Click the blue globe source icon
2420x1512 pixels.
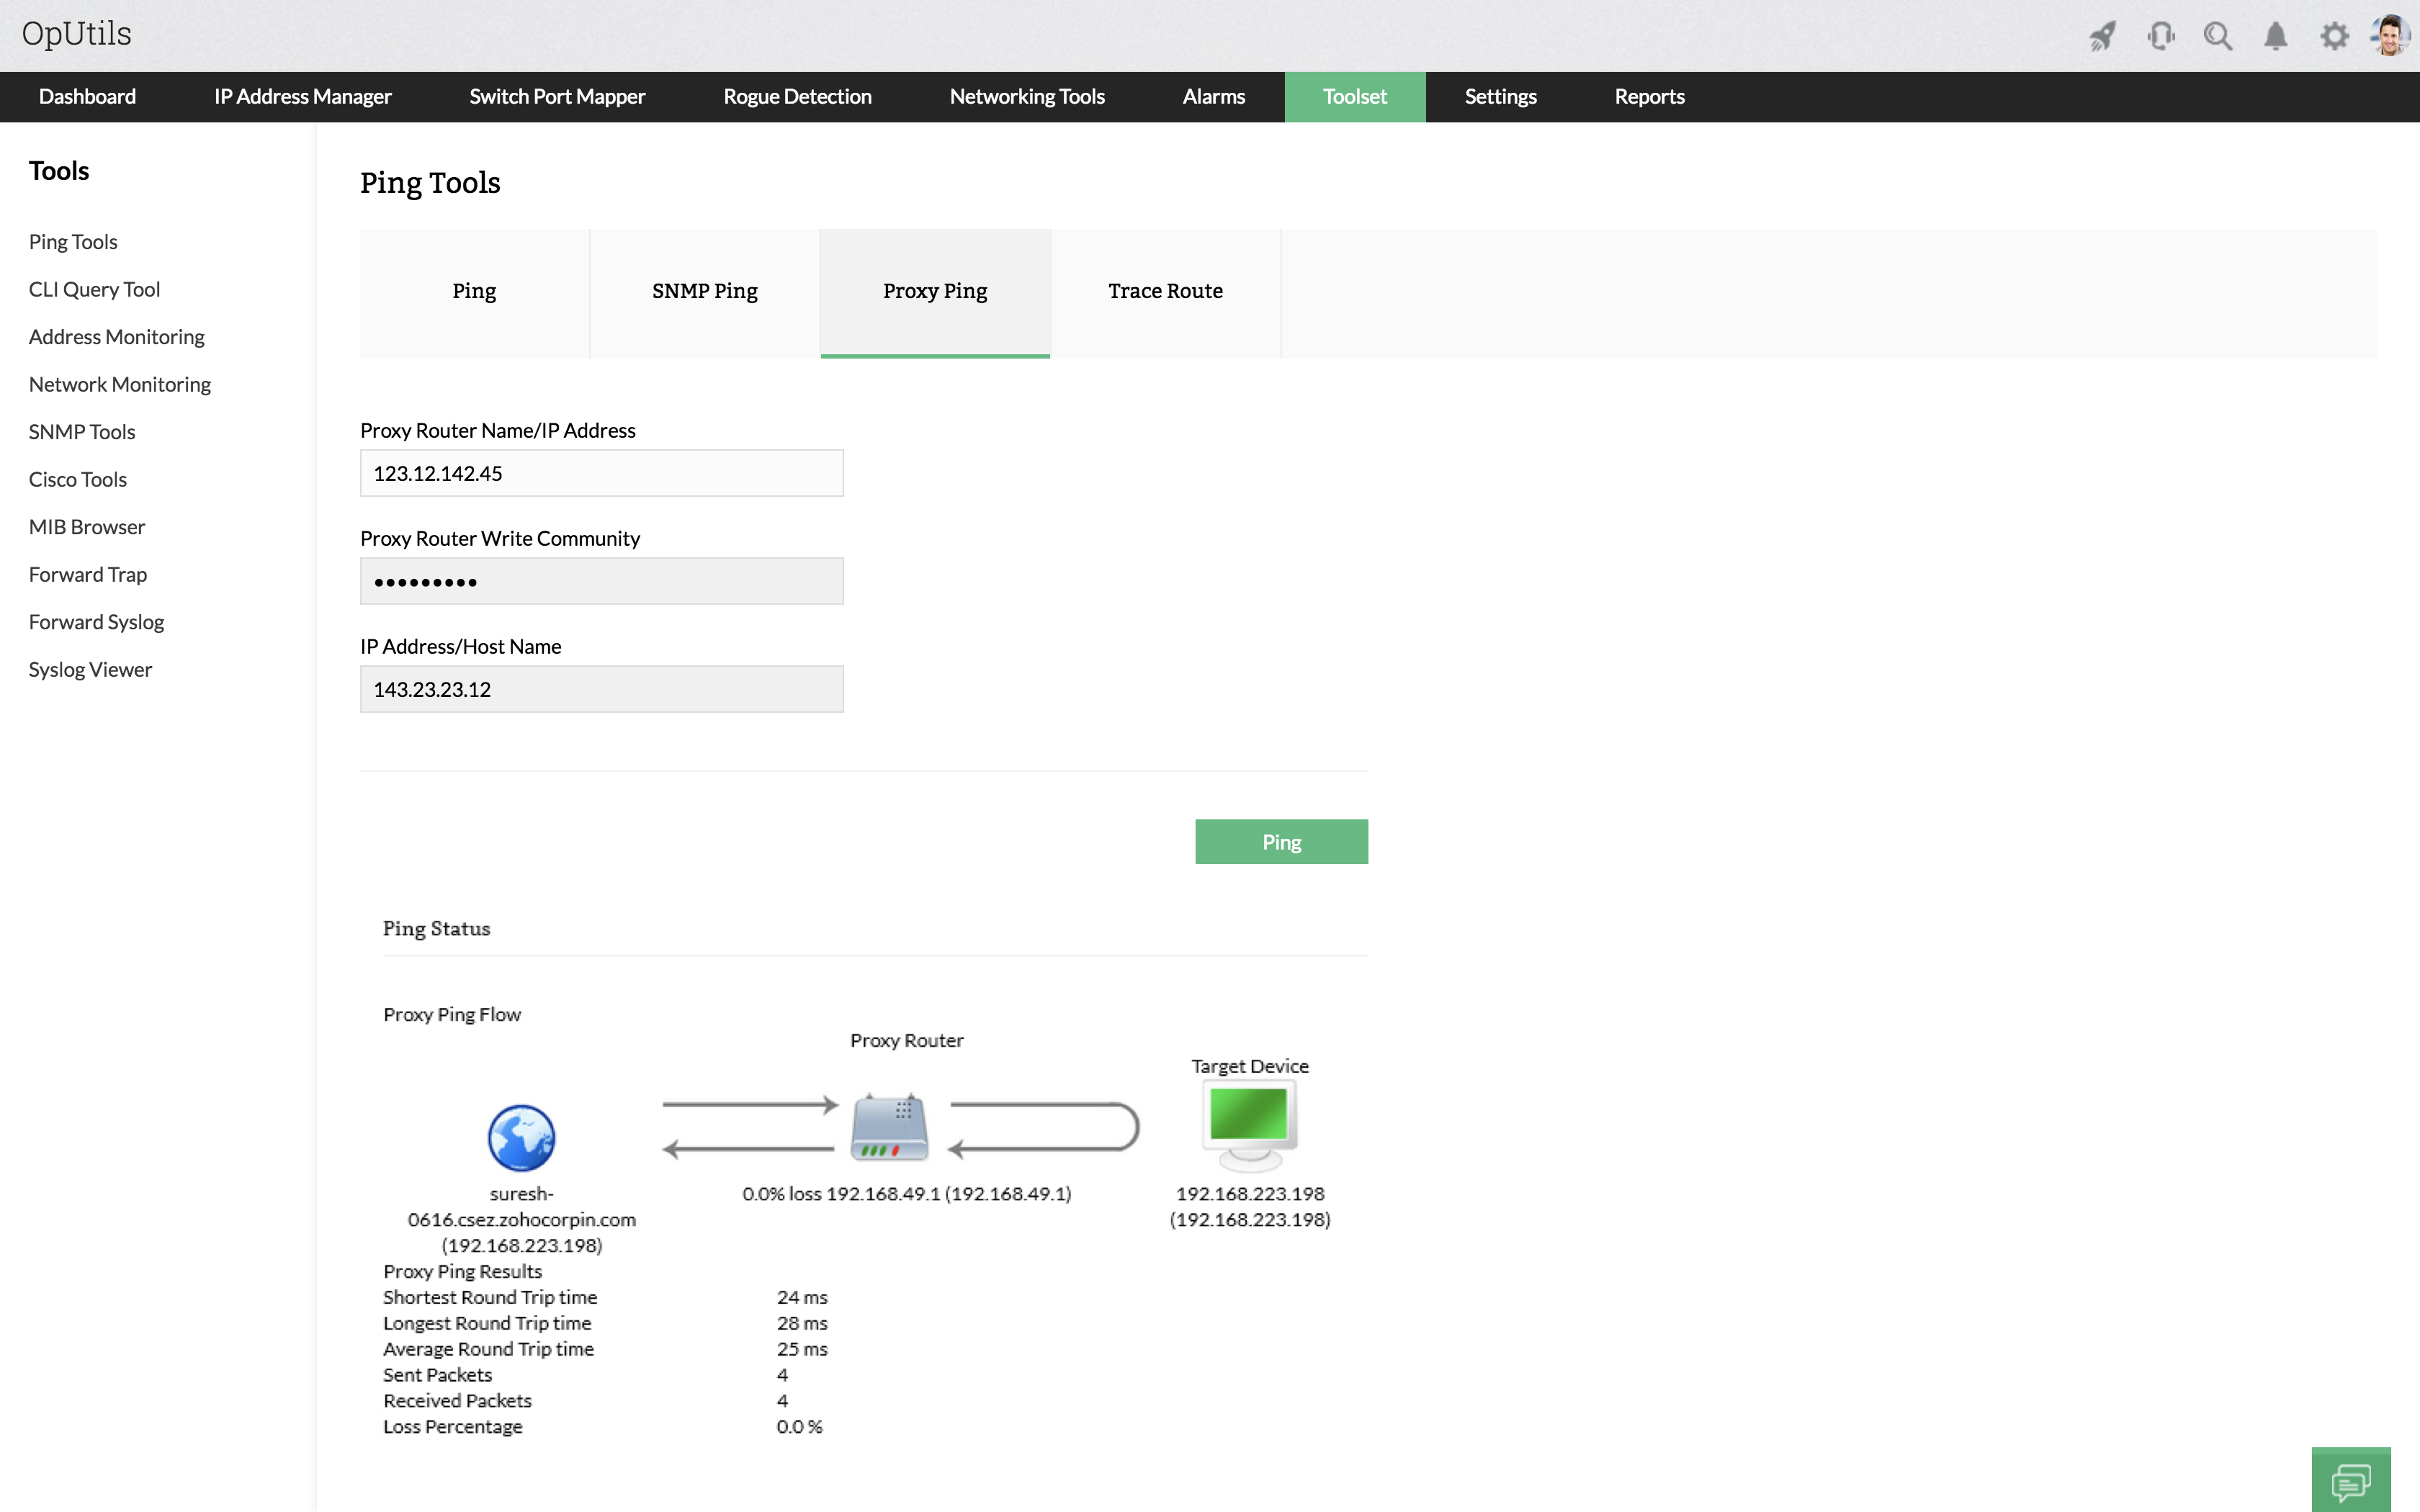[521, 1138]
